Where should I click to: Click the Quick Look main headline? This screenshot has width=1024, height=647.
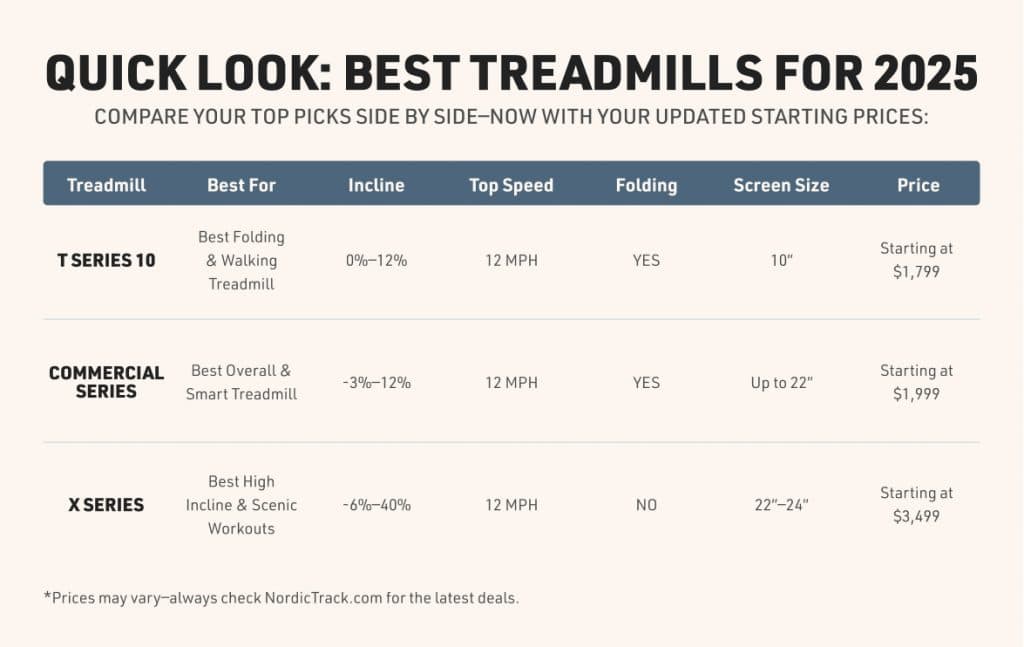tap(511, 73)
